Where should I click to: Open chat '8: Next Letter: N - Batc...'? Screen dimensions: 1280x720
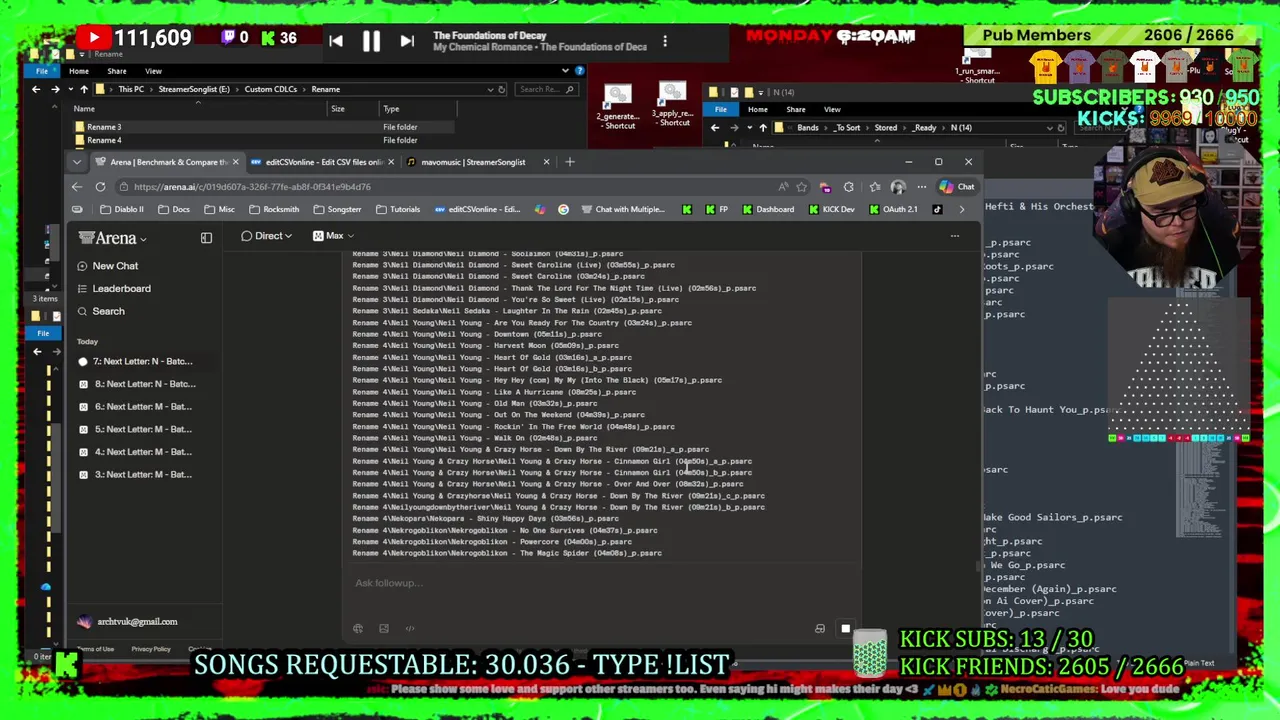(x=143, y=384)
